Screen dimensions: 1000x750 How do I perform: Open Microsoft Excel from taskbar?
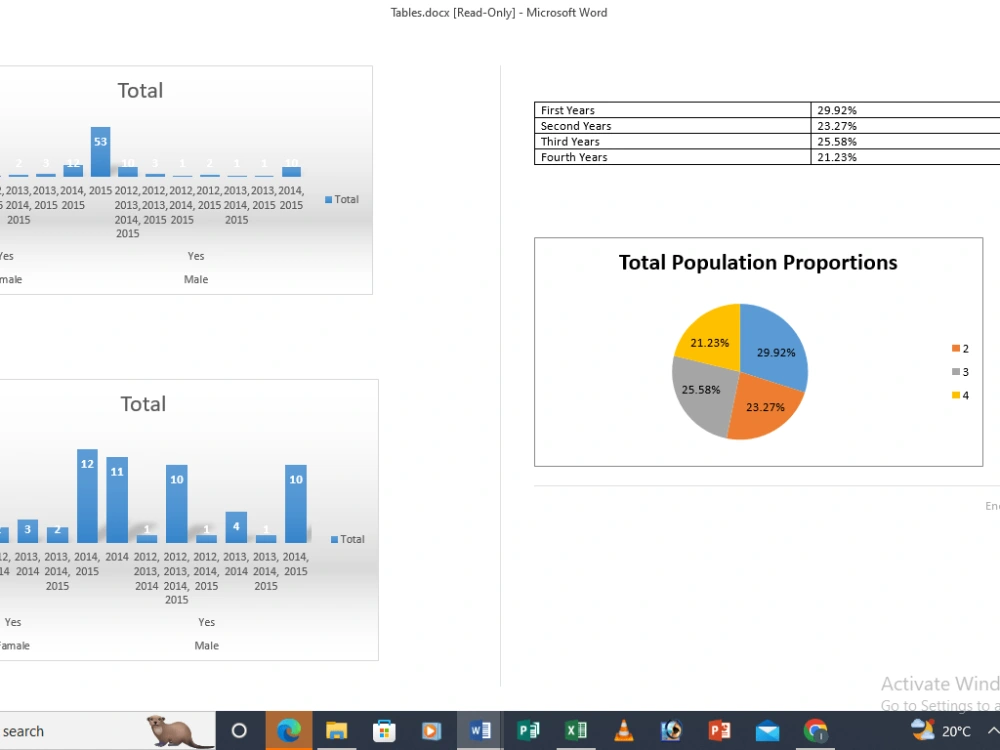coord(576,730)
